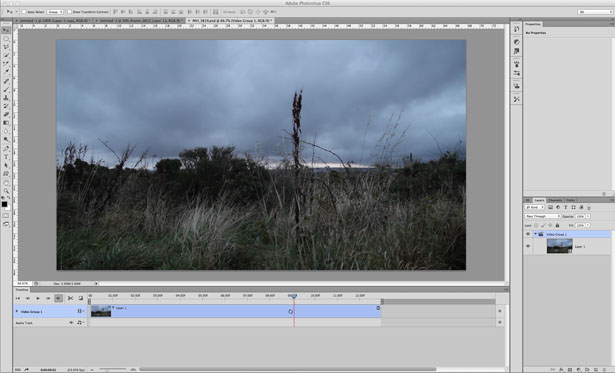
Task: Step to next frame in Timeline
Action: pos(48,298)
